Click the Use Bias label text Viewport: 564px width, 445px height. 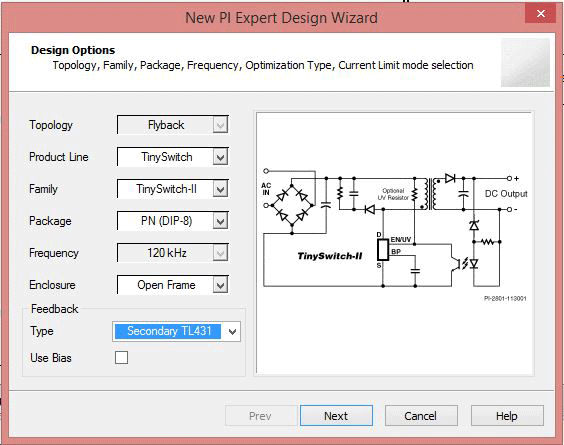pos(51,358)
